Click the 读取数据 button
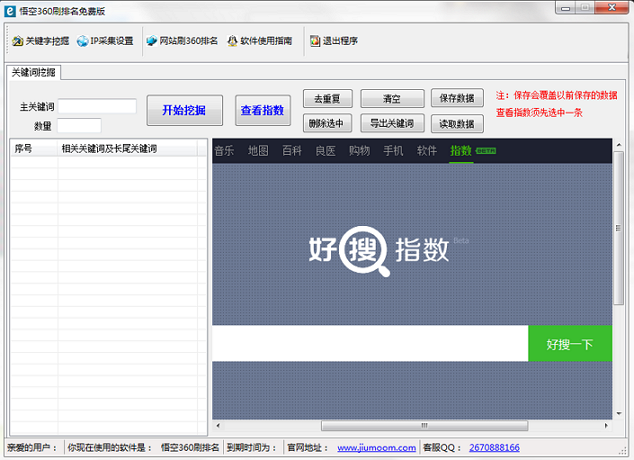The image size is (634, 460). [x=457, y=124]
